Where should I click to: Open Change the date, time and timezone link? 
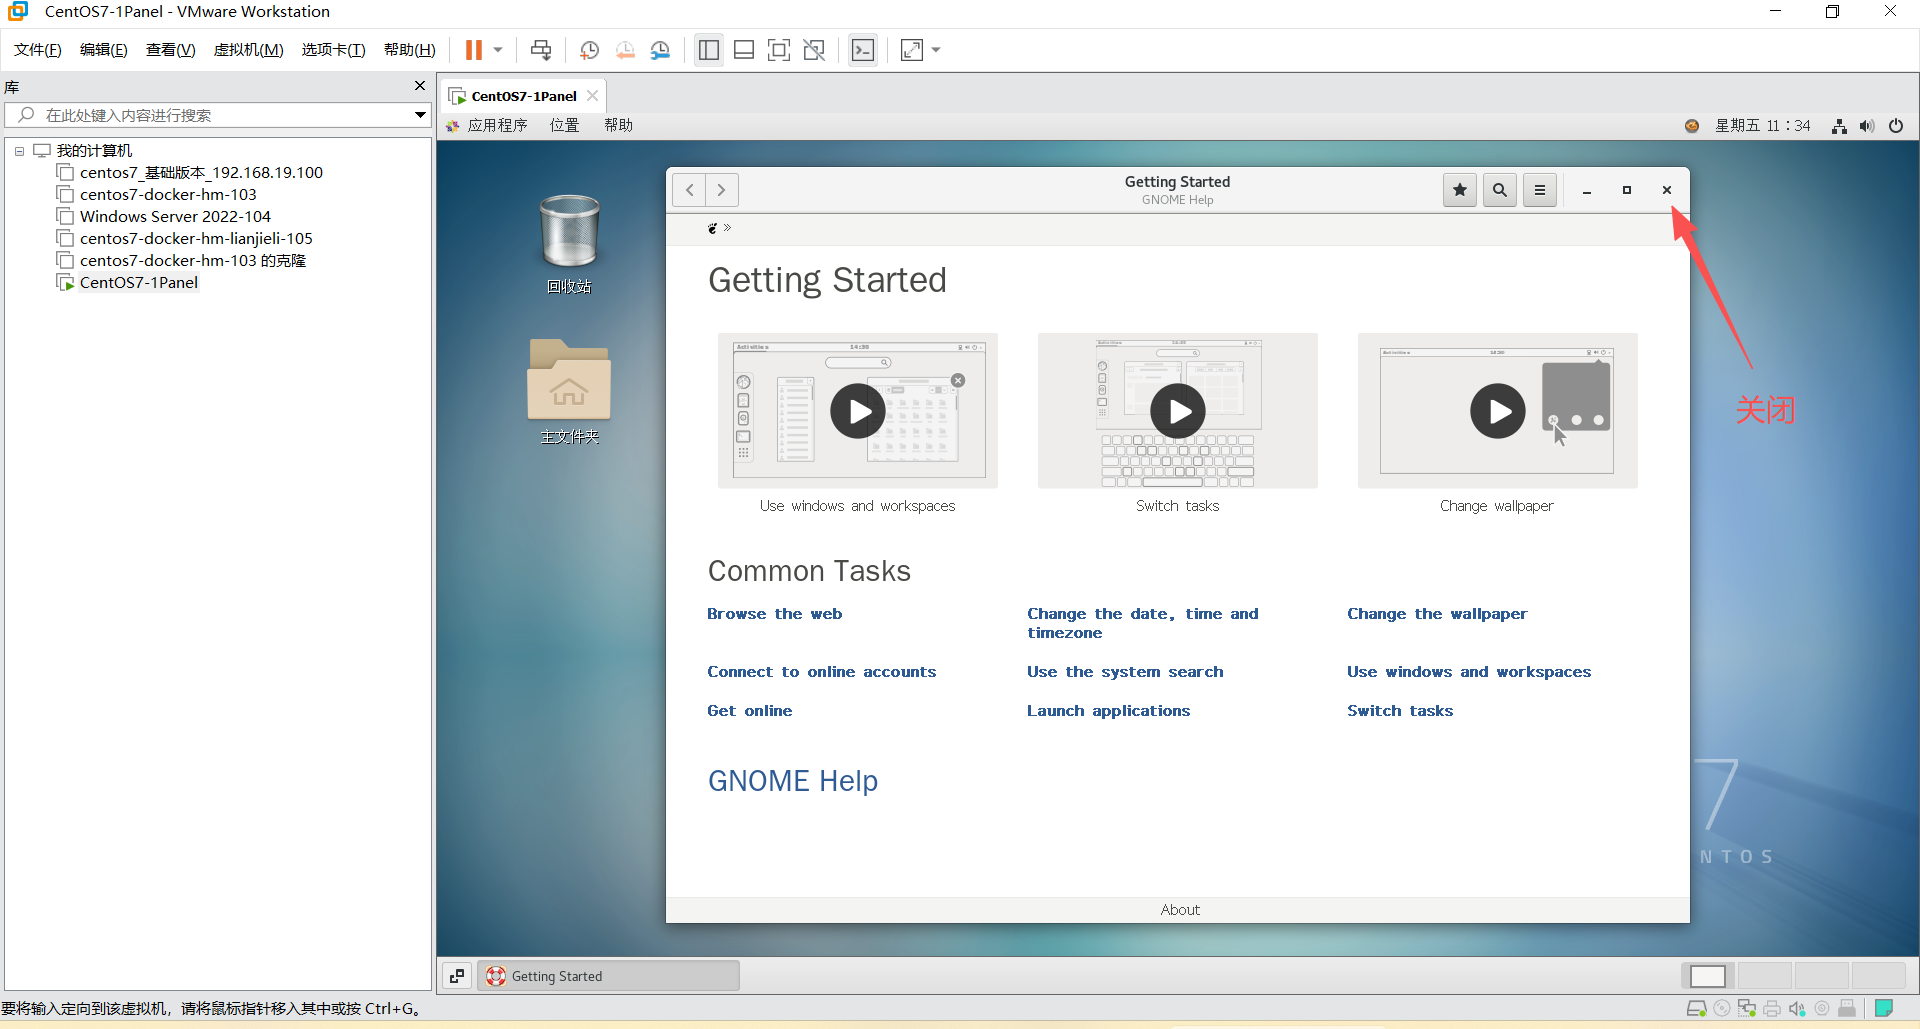[1143, 623]
